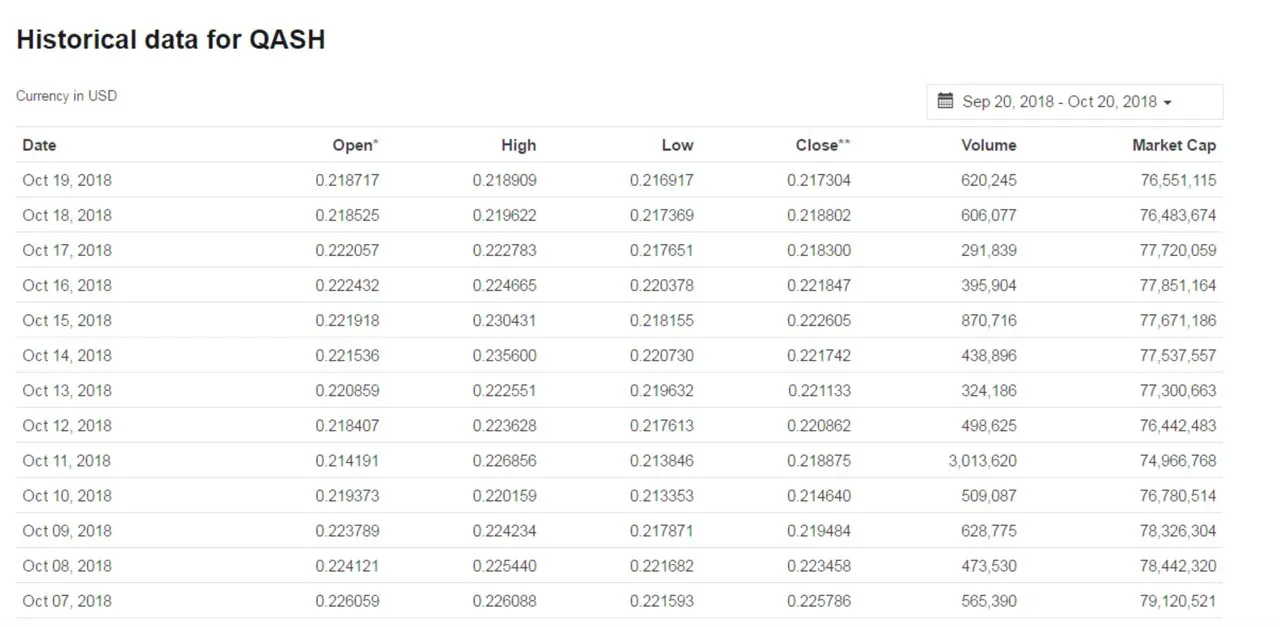The image size is (1280, 627).
Task: Click the open value 0.218525
Action: 347,216
